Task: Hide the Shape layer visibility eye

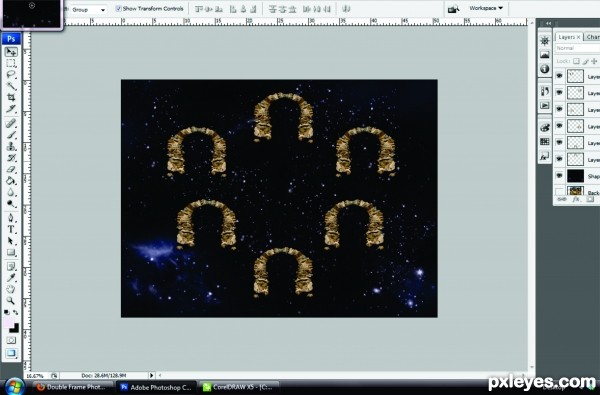Action: 559,176
